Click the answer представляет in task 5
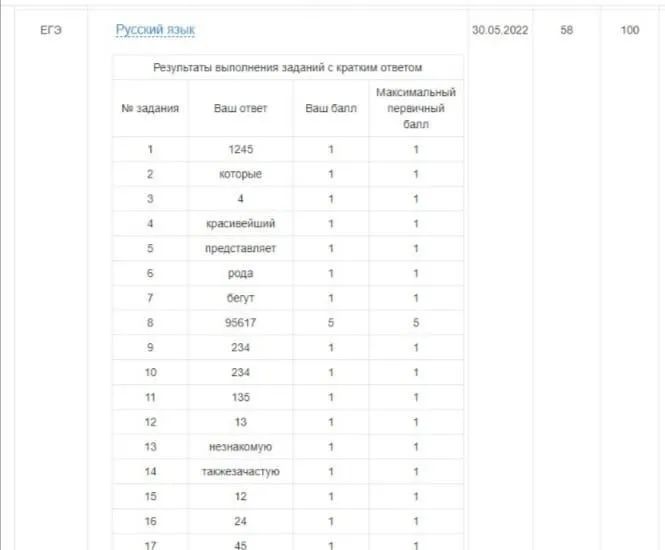The height and width of the screenshot is (550, 665). [x=240, y=248]
